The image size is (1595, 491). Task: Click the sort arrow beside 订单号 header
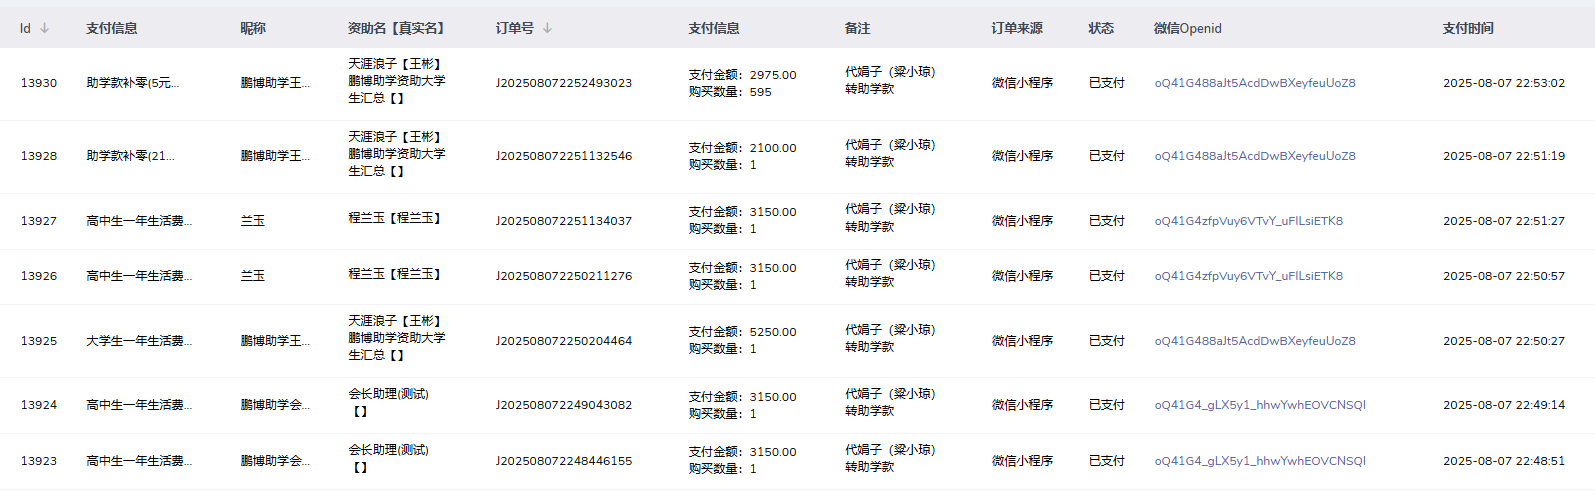[547, 28]
